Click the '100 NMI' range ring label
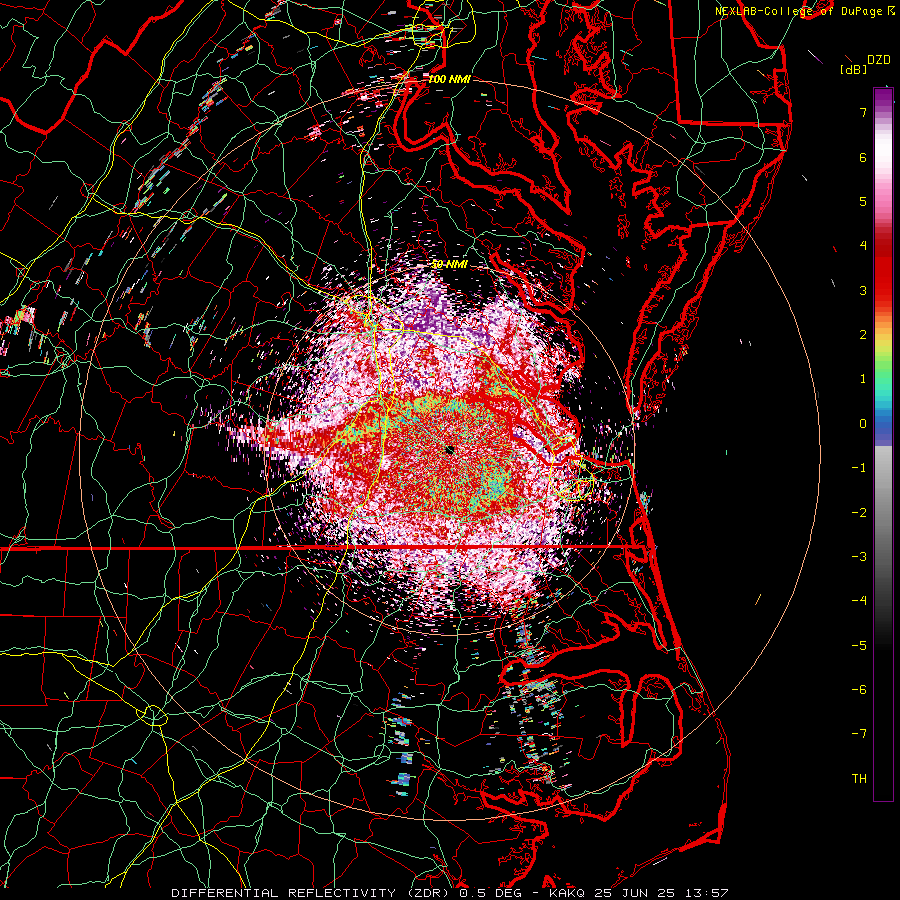 (x=449, y=79)
